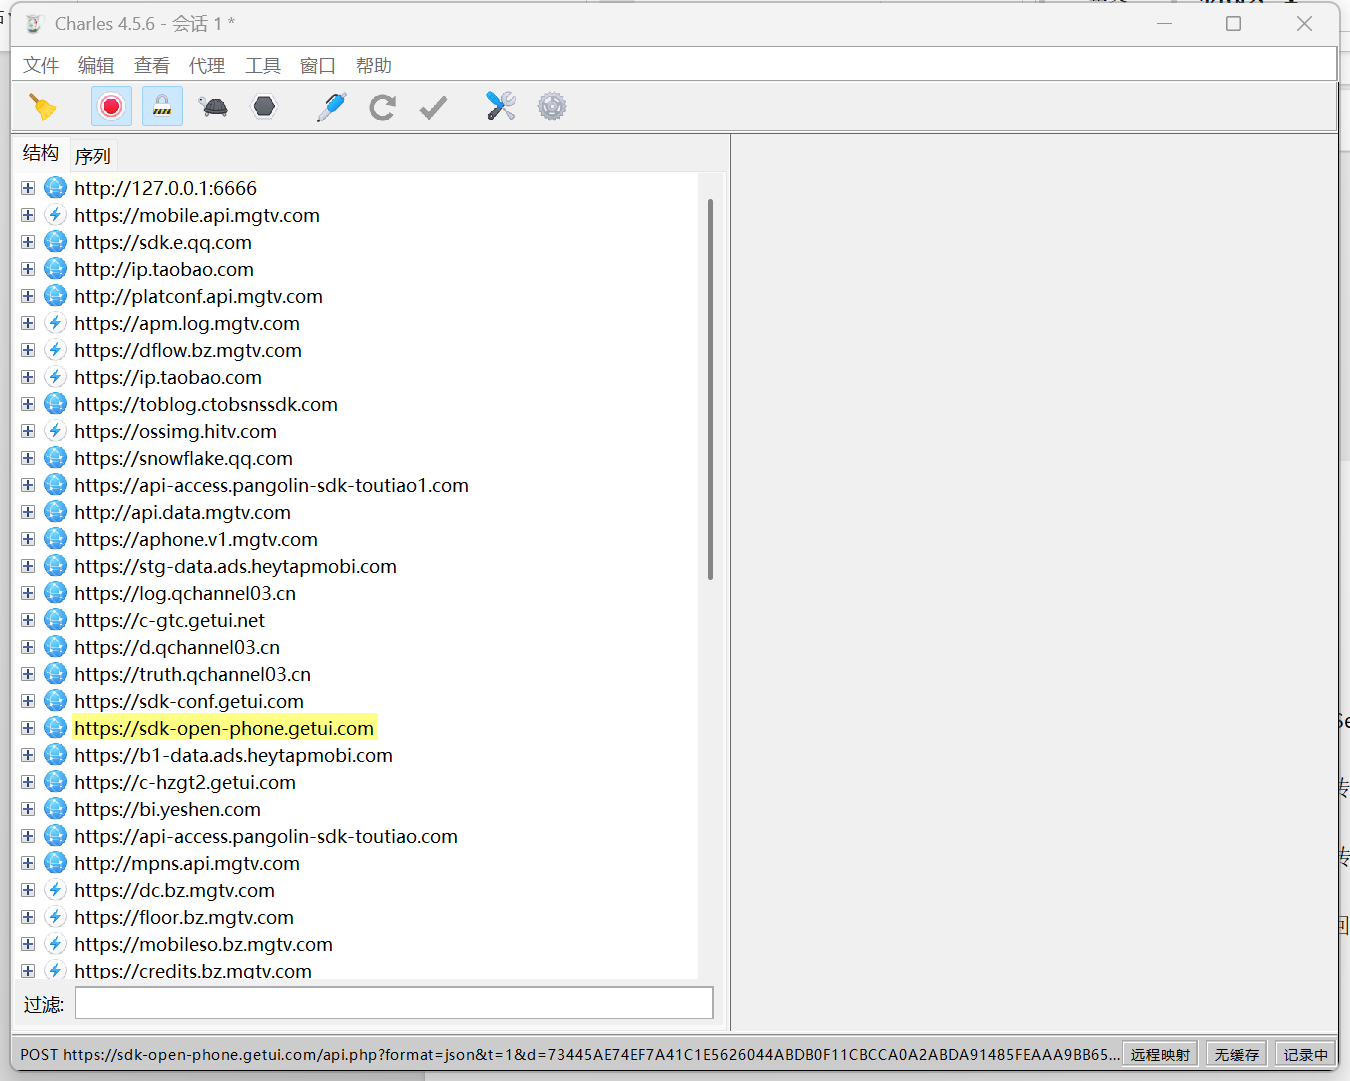The image size is (1350, 1081).
Task: Select https://credits.bz.mgtv.com host
Action: (x=193, y=970)
